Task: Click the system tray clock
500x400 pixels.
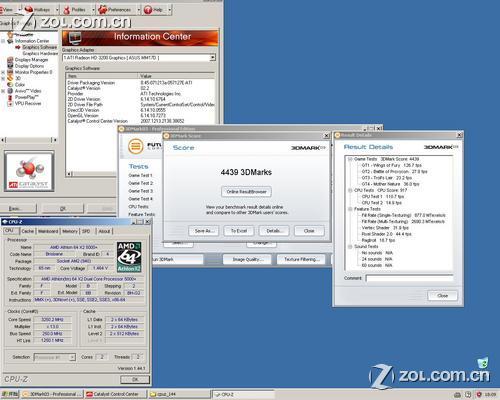Action: [x=490, y=395]
